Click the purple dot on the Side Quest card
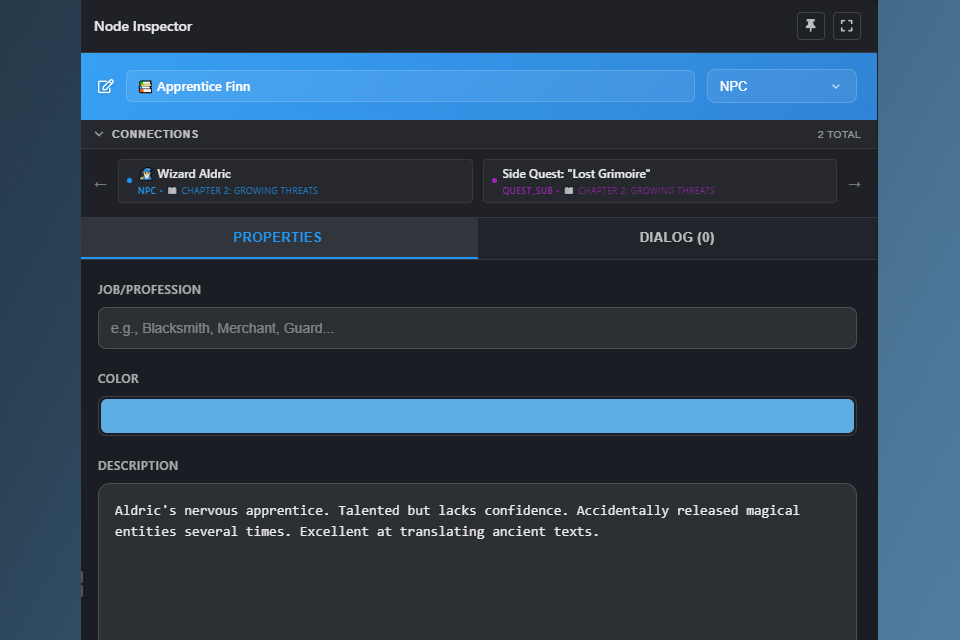The height and width of the screenshot is (640, 960). [494, 180]
